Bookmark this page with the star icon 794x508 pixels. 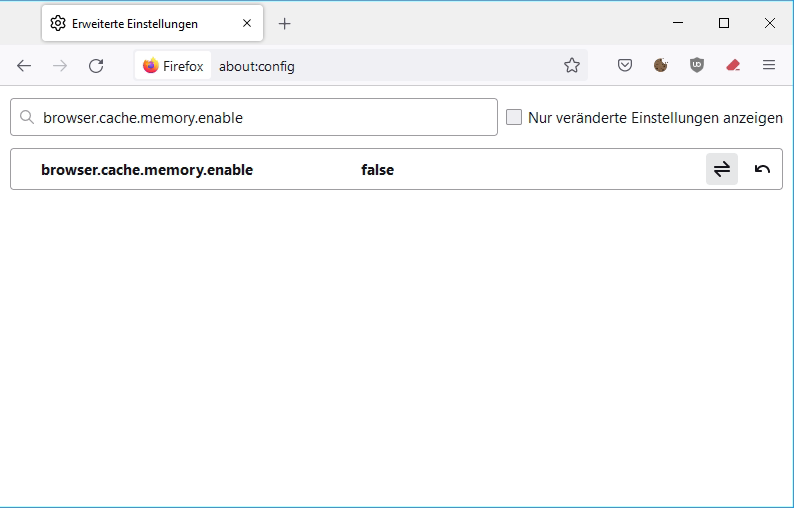coord(572,65)
